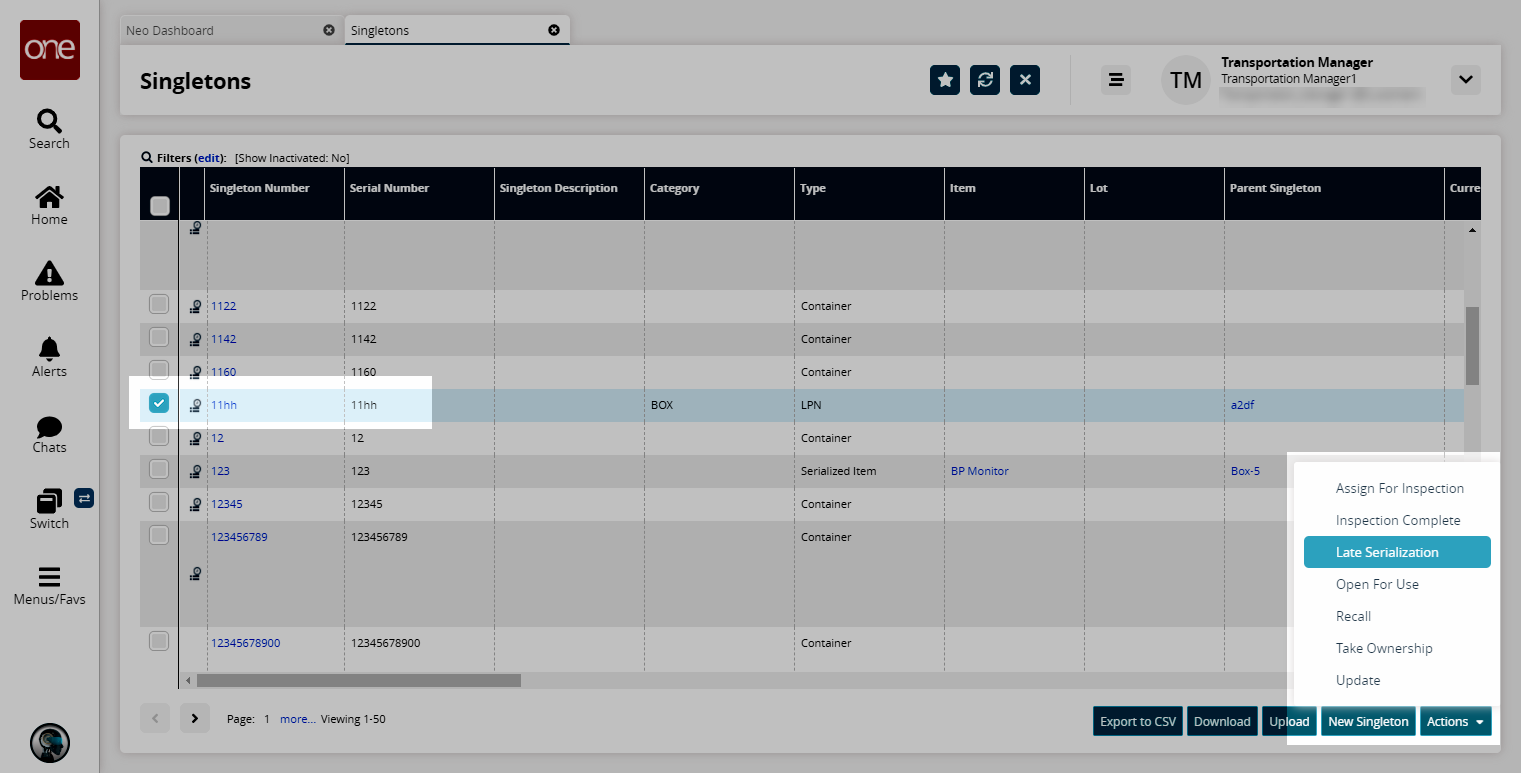The width and height of the screenshot is (1521, 773).
Task: Check the select-all checkbox in table header
Action: [x=159, y=206]
